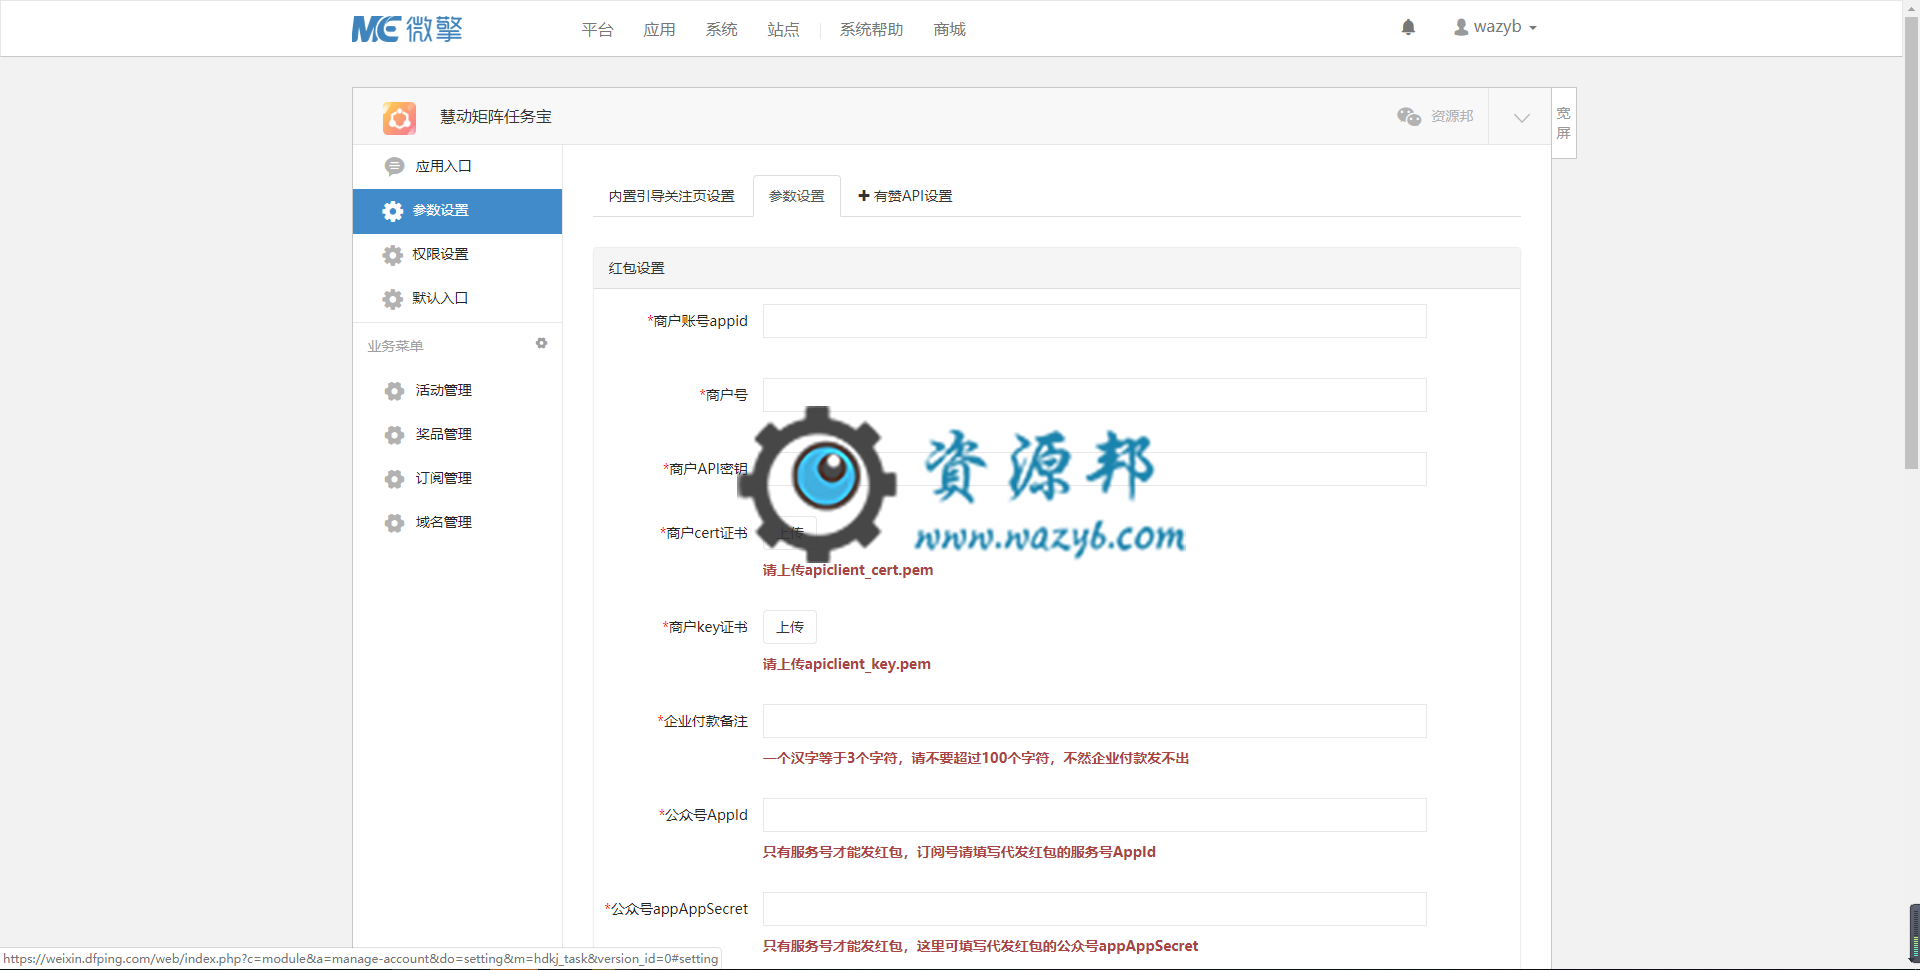Image resolution: width=1920 pixels, height=970 pixels.
Task: Click the gear icon beside 域名管理
Action: coord(394,523)
